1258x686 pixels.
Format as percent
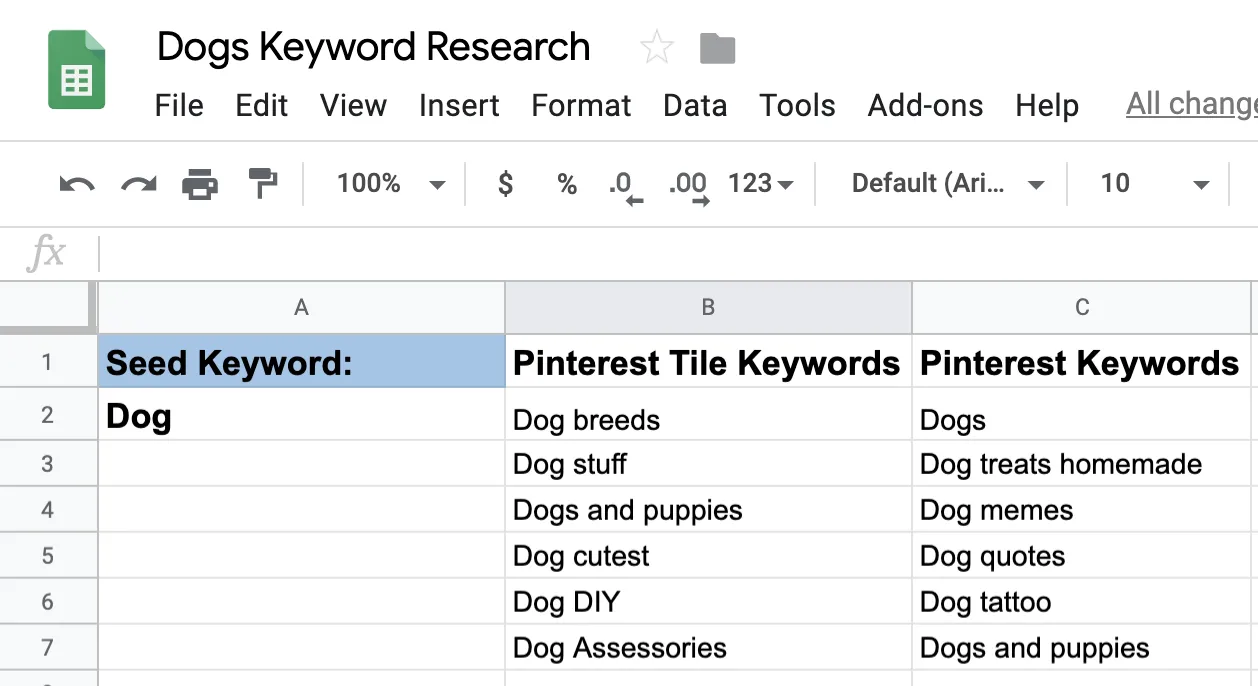567,184
